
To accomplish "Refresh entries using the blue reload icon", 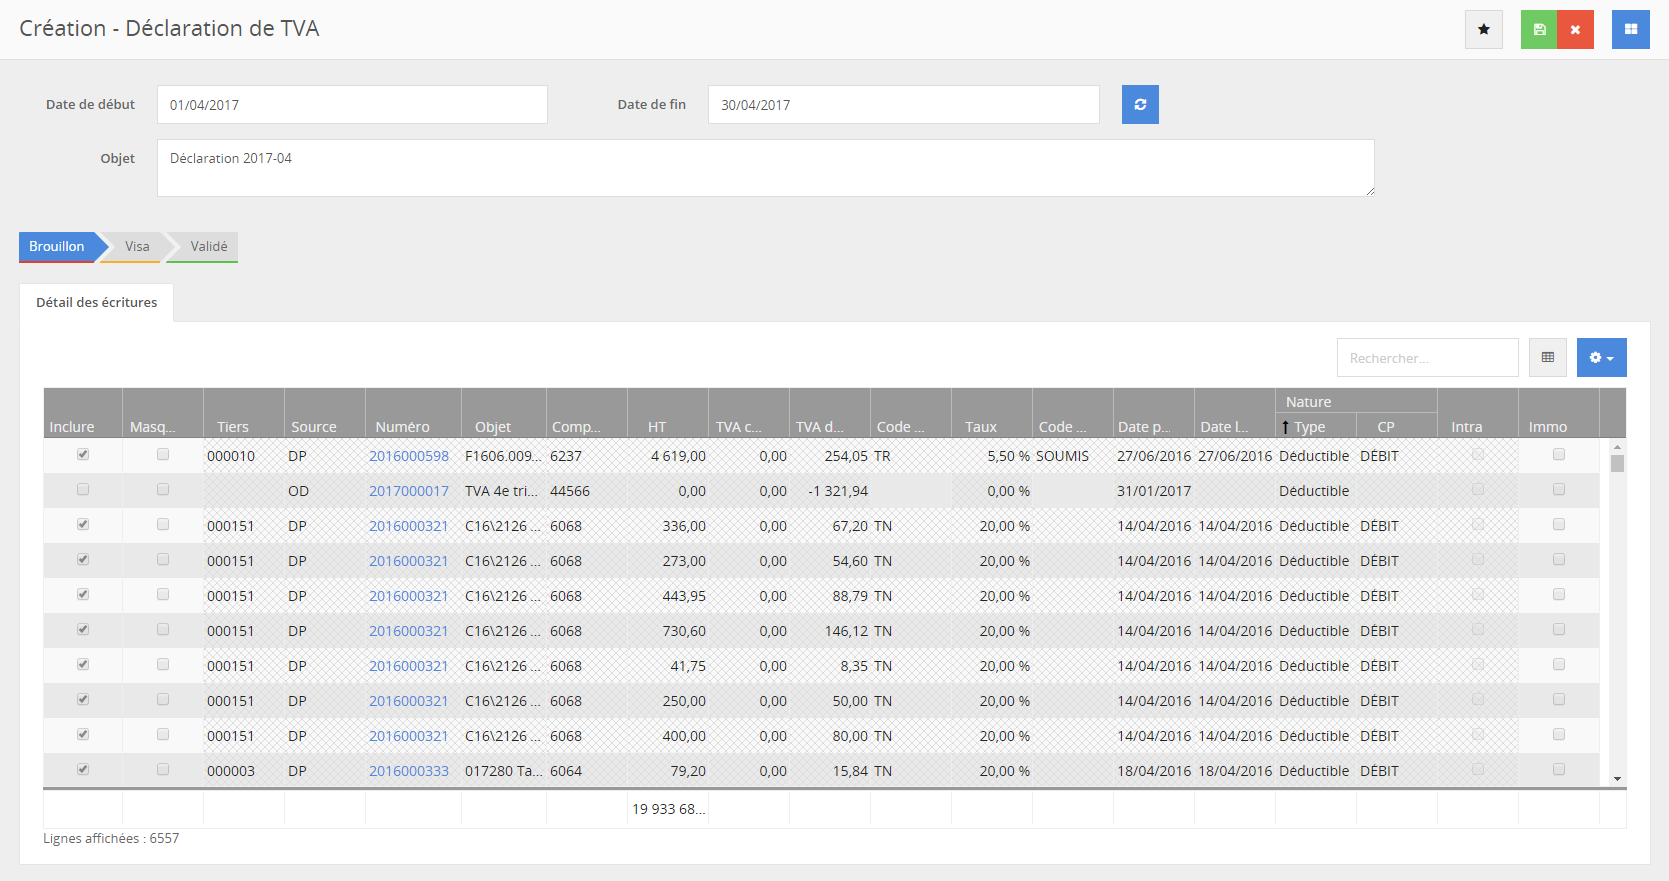I will coord(1140,105).
